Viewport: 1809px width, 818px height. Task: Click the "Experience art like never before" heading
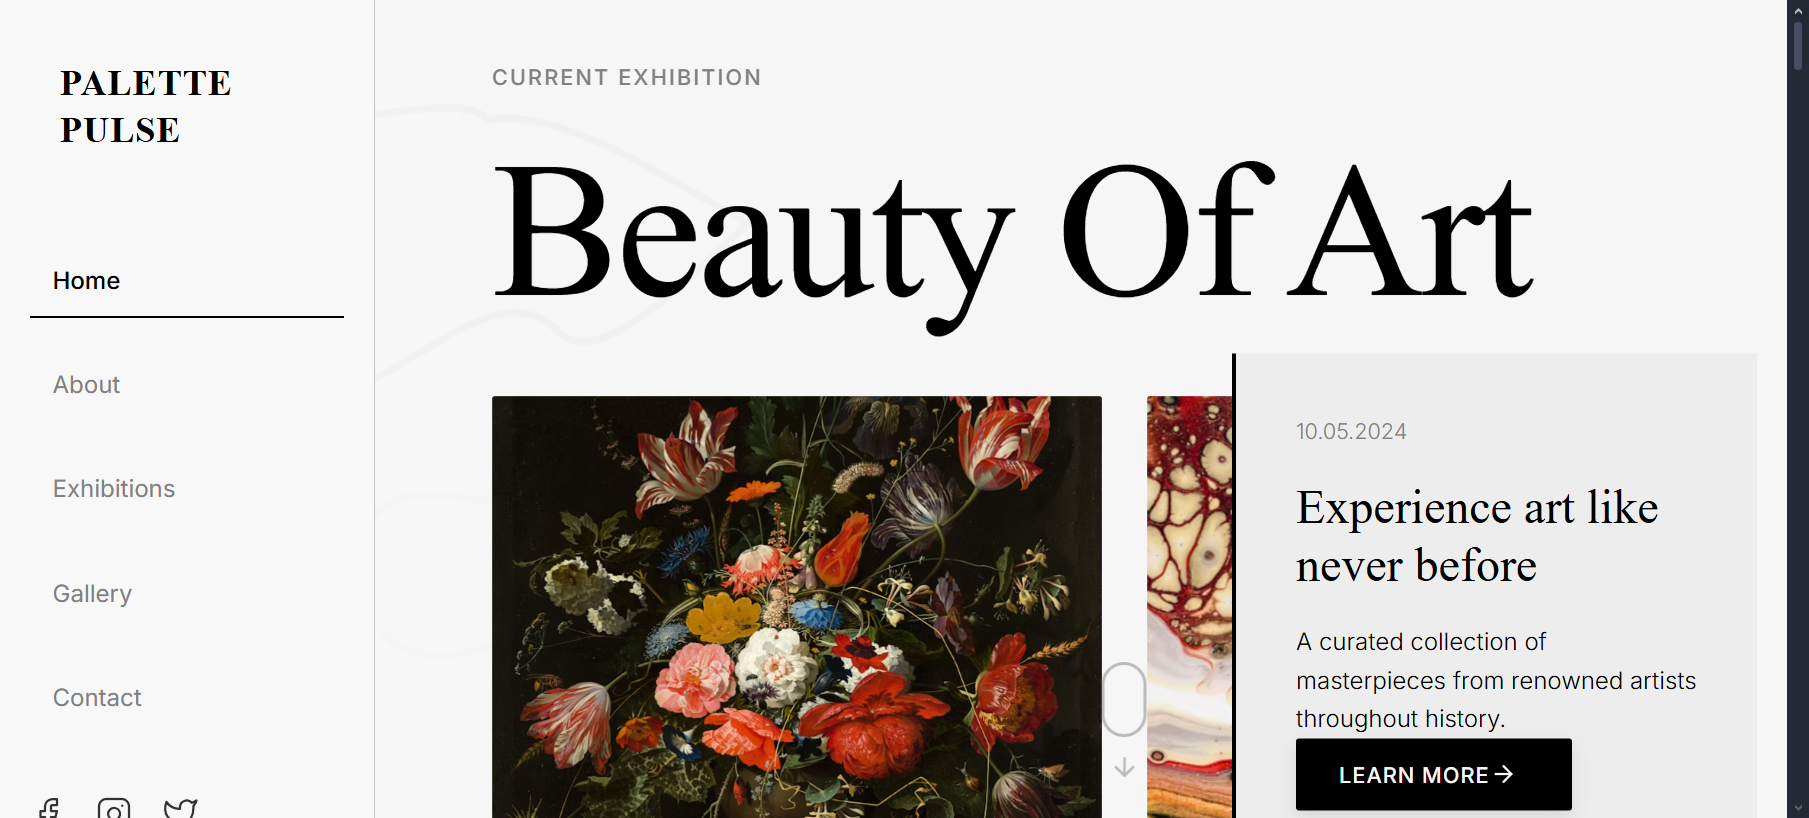pyautogui.click(x=1476, y=537)
